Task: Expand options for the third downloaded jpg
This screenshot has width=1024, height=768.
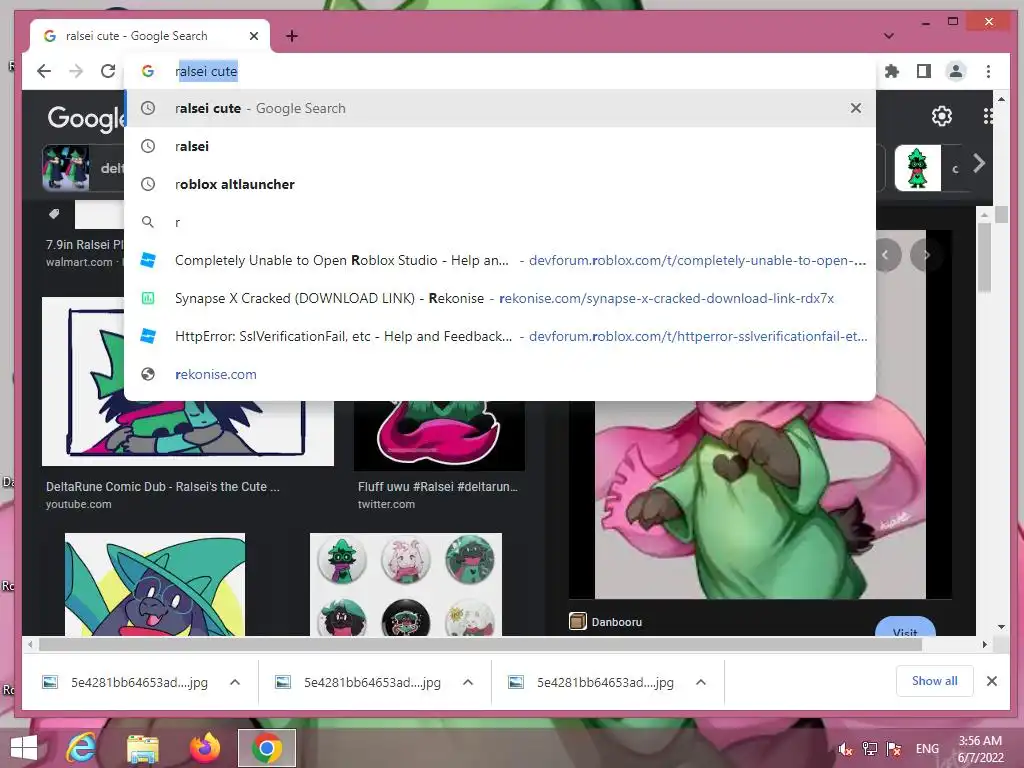Action: [701, 682]
